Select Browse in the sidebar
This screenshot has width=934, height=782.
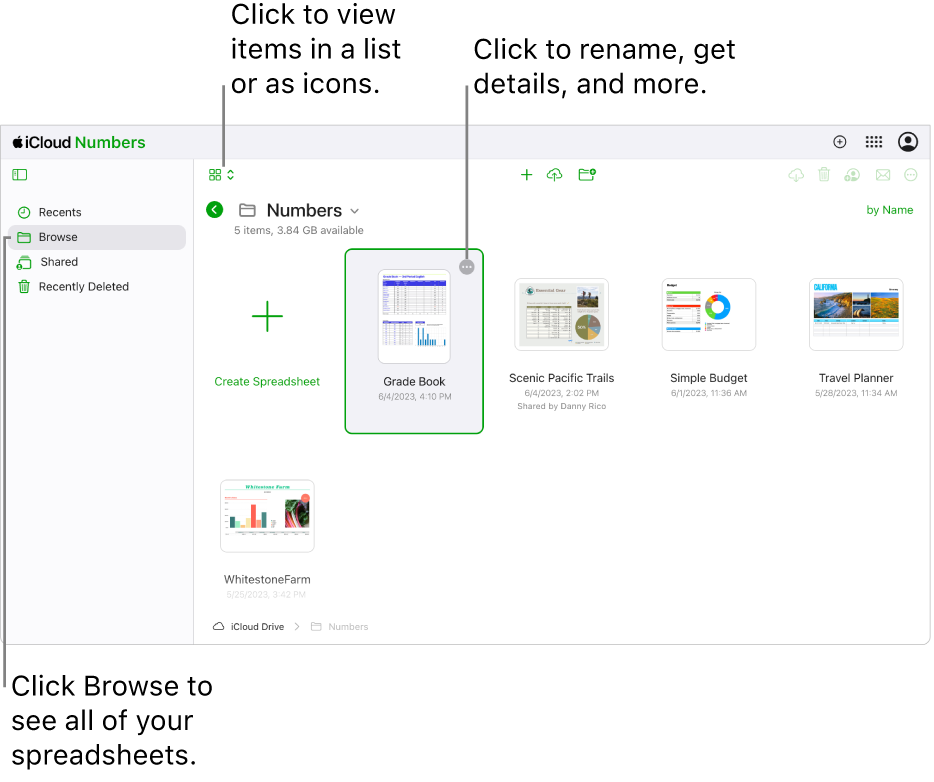(x=97, y=237)
